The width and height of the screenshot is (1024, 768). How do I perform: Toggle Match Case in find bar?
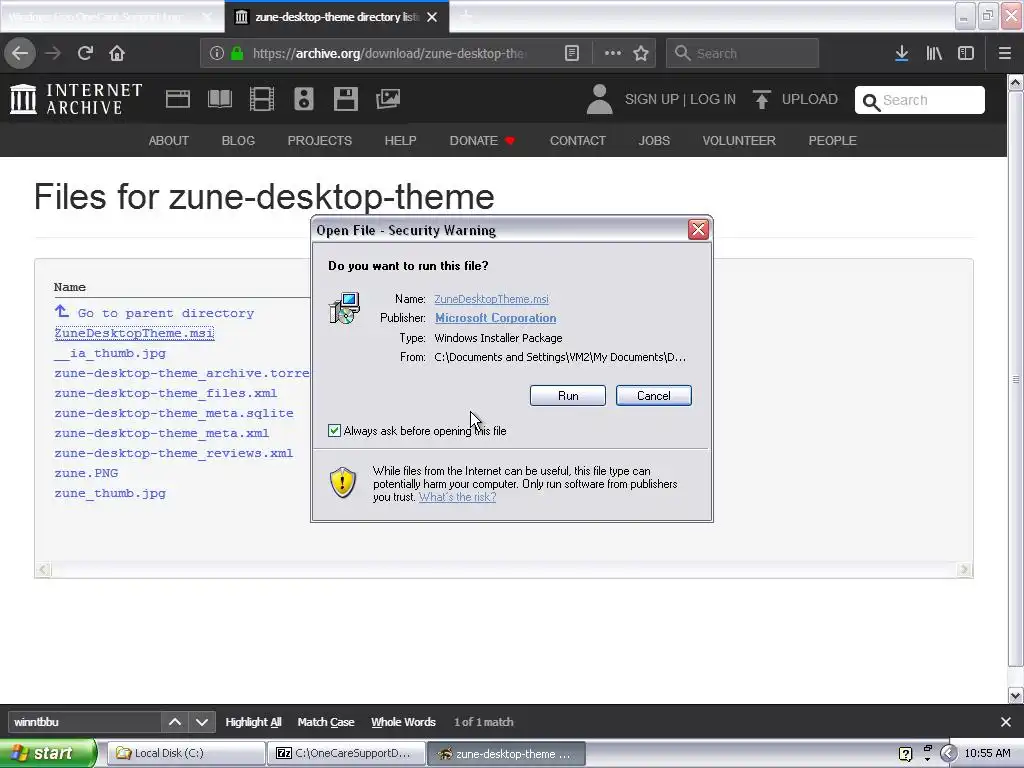click(326, 722)
